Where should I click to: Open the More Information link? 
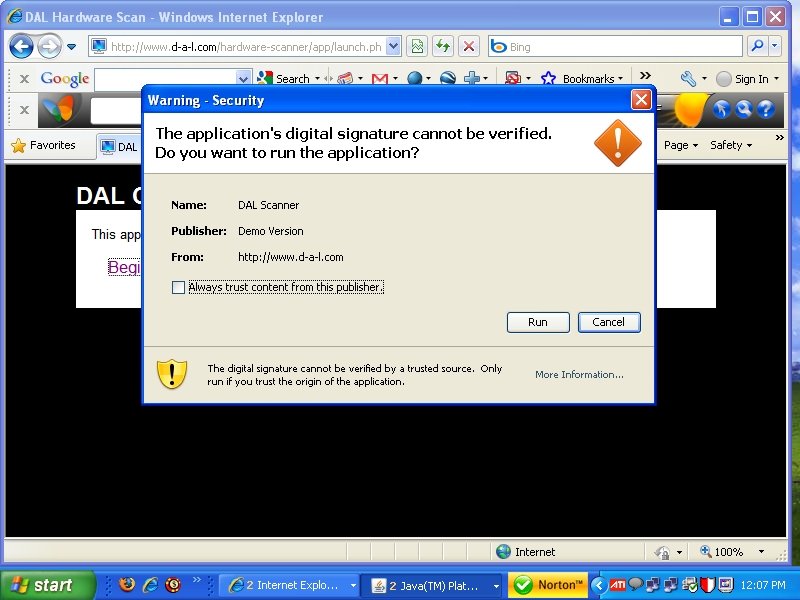[x=579, y=374]
